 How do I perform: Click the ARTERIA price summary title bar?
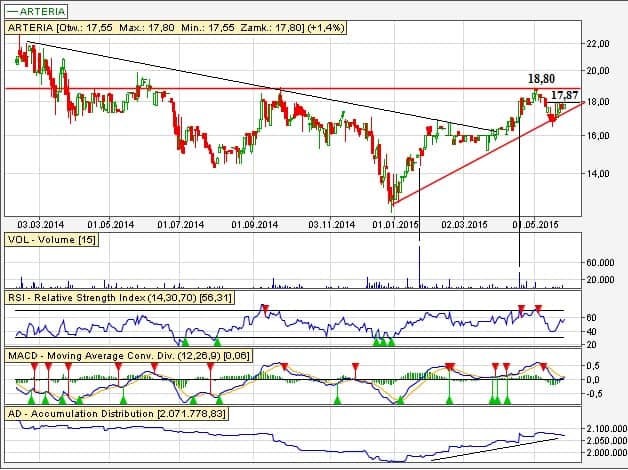click(x=180, y=29)
